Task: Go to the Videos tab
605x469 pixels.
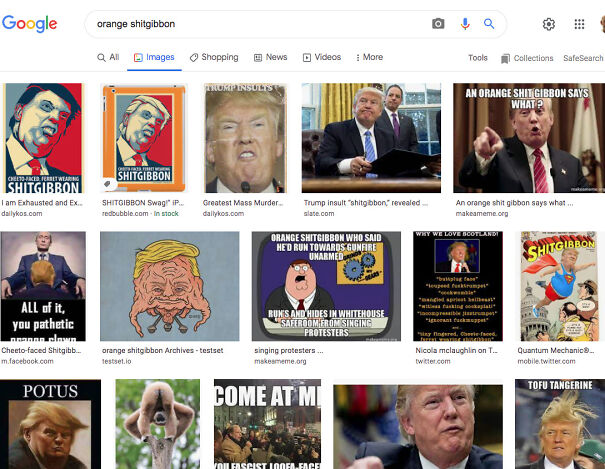Action: click(322, 57)
